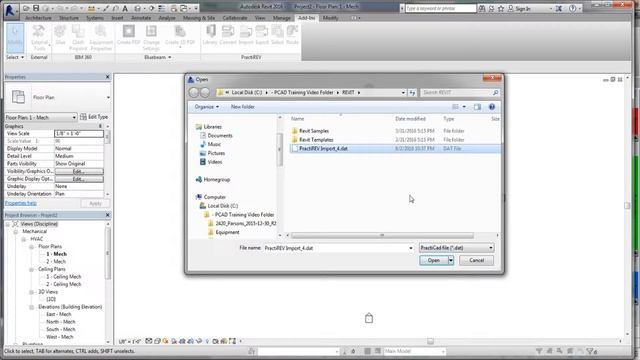Click the Search REVIT field
This screenshot has height=360, width=640.
(x=460, y=93)
